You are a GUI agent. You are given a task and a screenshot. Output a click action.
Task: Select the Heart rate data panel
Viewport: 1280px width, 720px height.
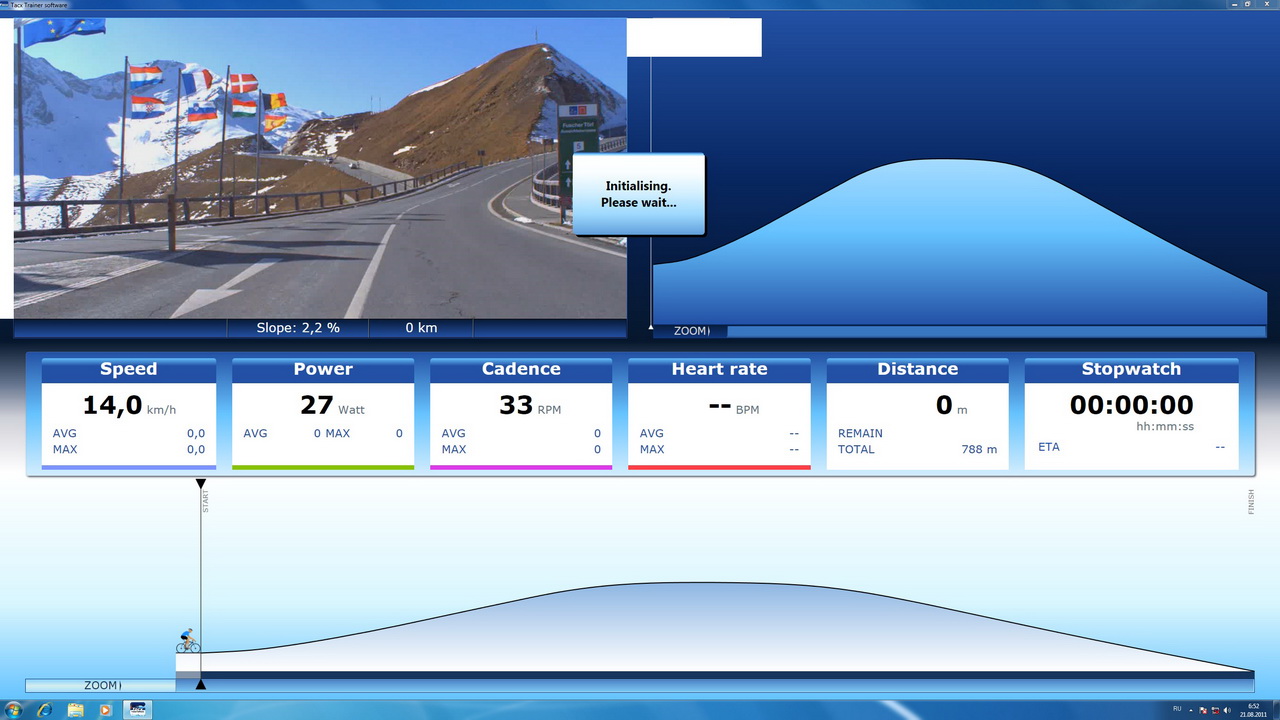tap(719, 413)
